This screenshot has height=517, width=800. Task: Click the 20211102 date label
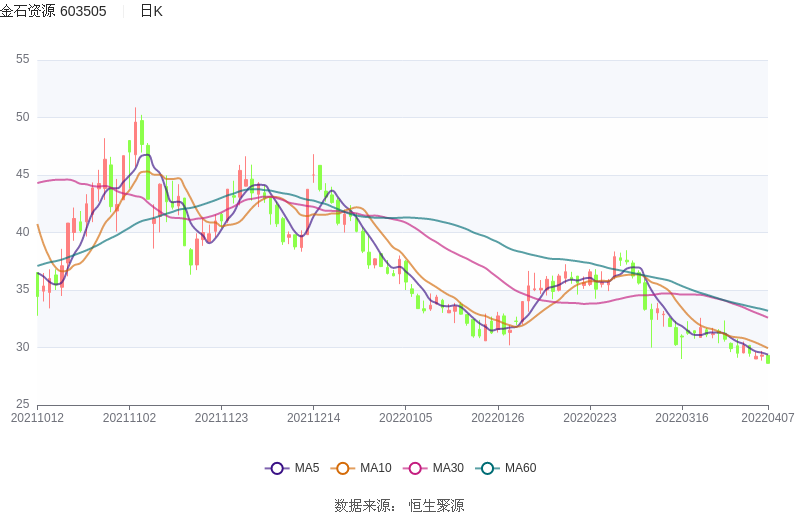pos(129,418)
